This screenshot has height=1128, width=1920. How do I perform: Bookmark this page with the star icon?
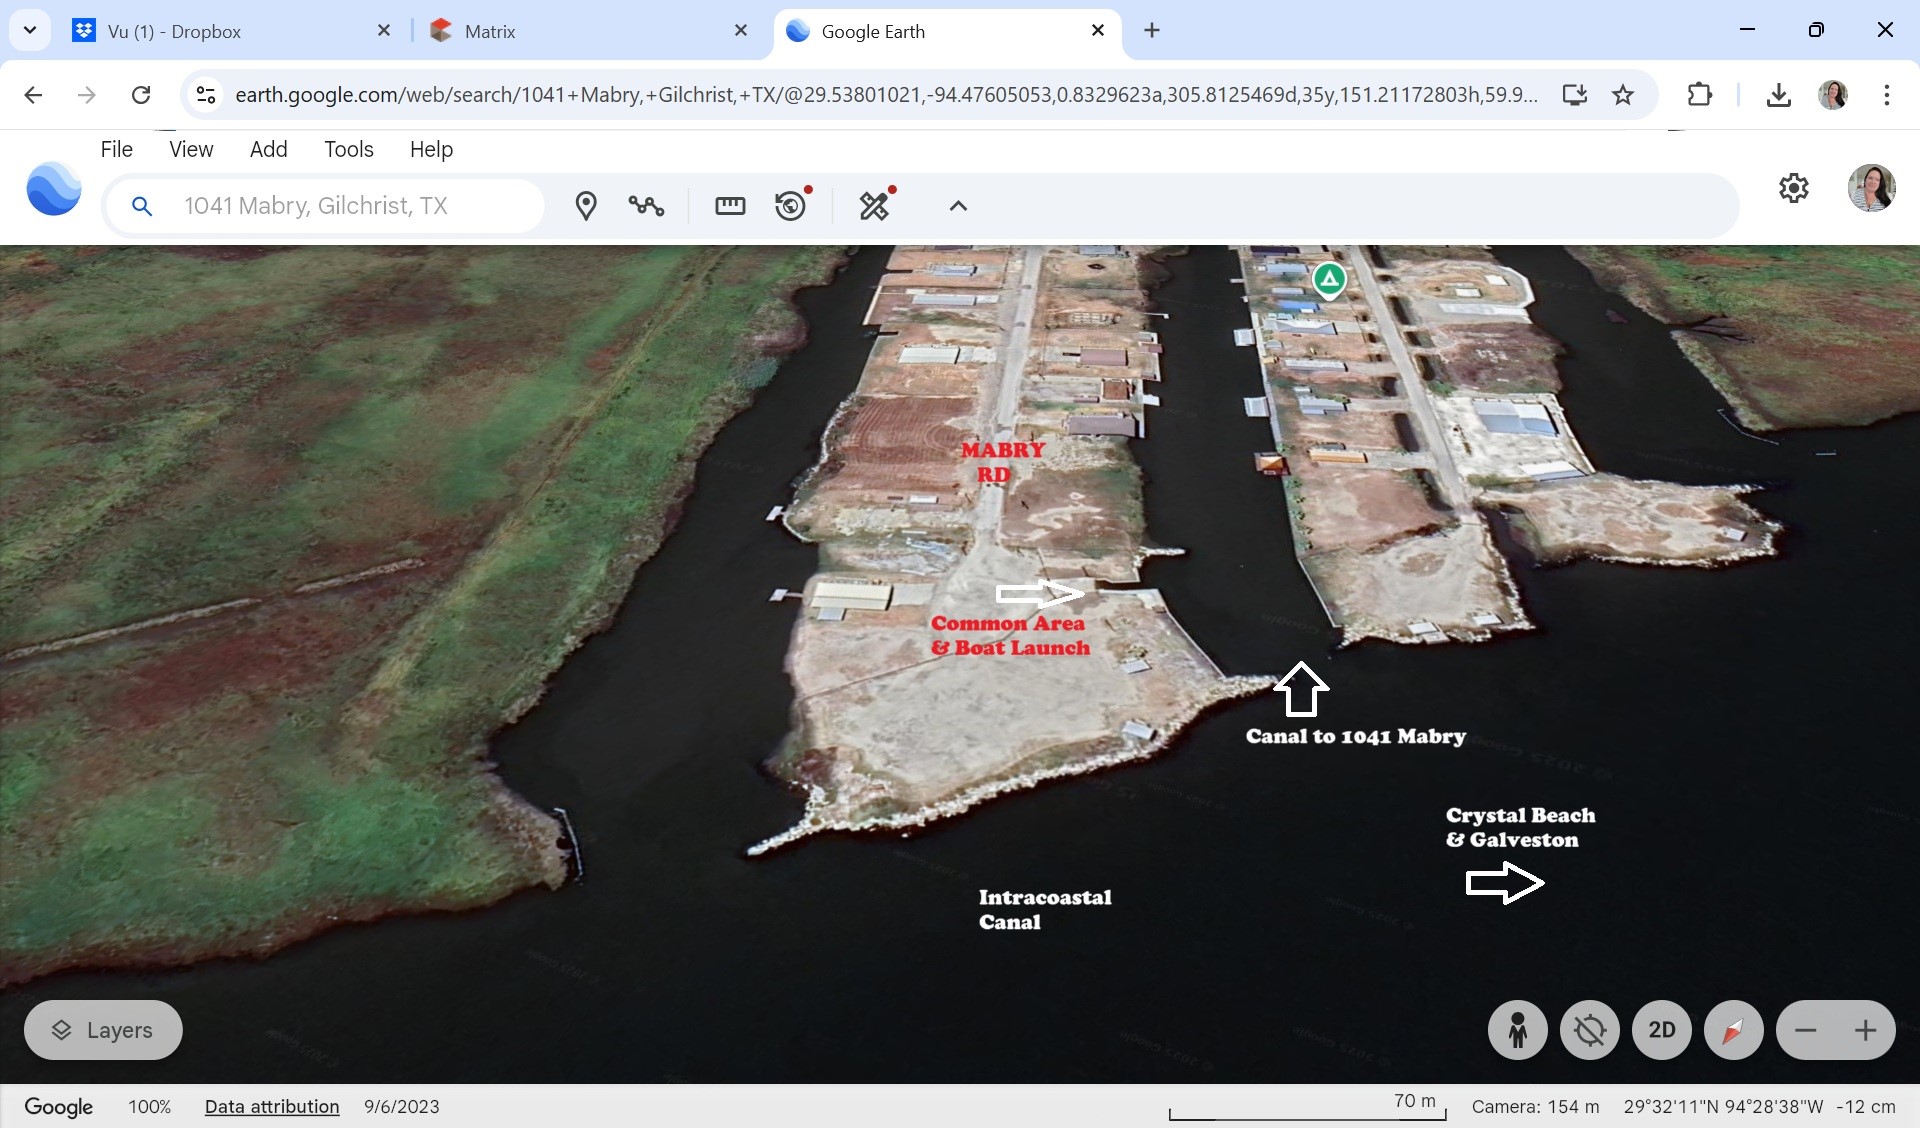pyautogui.click(x=1623, y=95)
